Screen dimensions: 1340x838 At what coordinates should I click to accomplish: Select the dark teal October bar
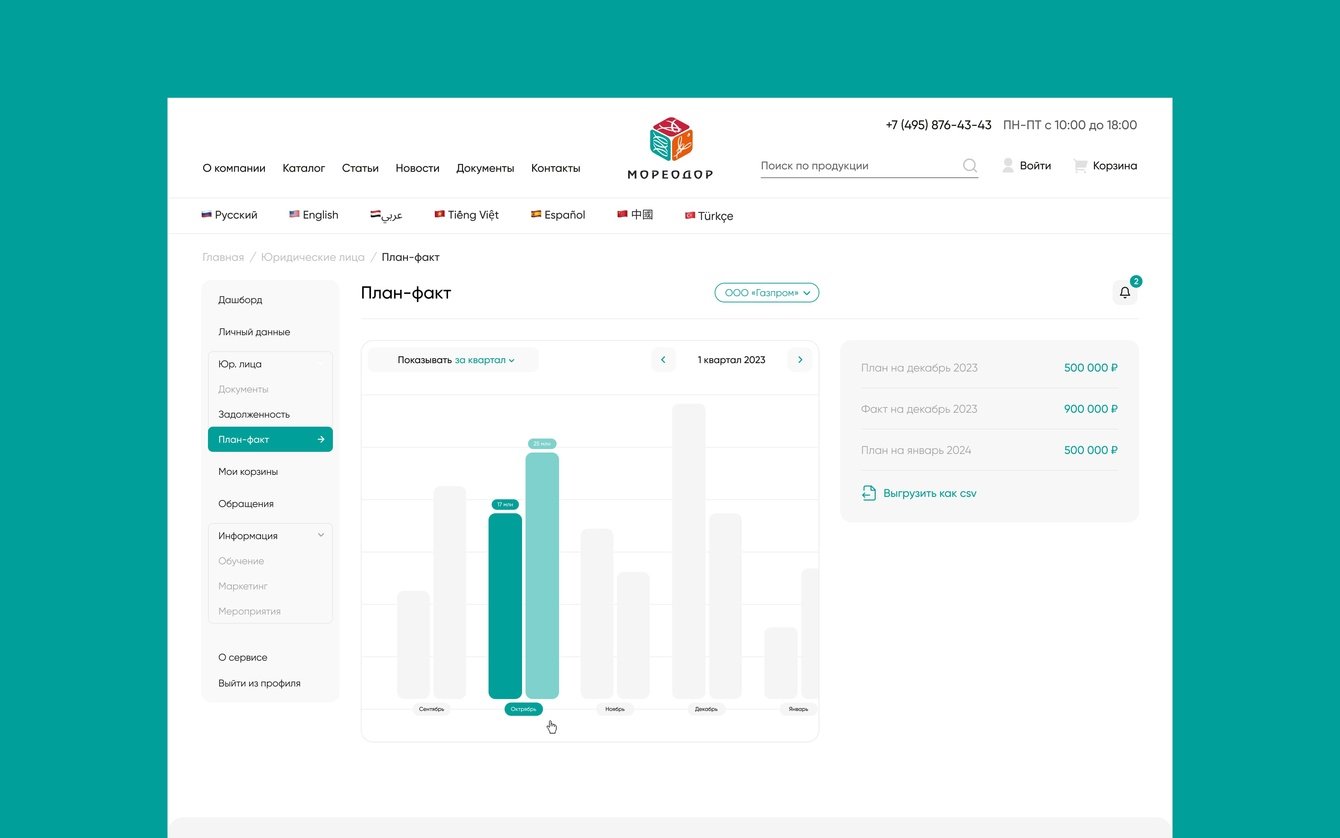(505, 606)
